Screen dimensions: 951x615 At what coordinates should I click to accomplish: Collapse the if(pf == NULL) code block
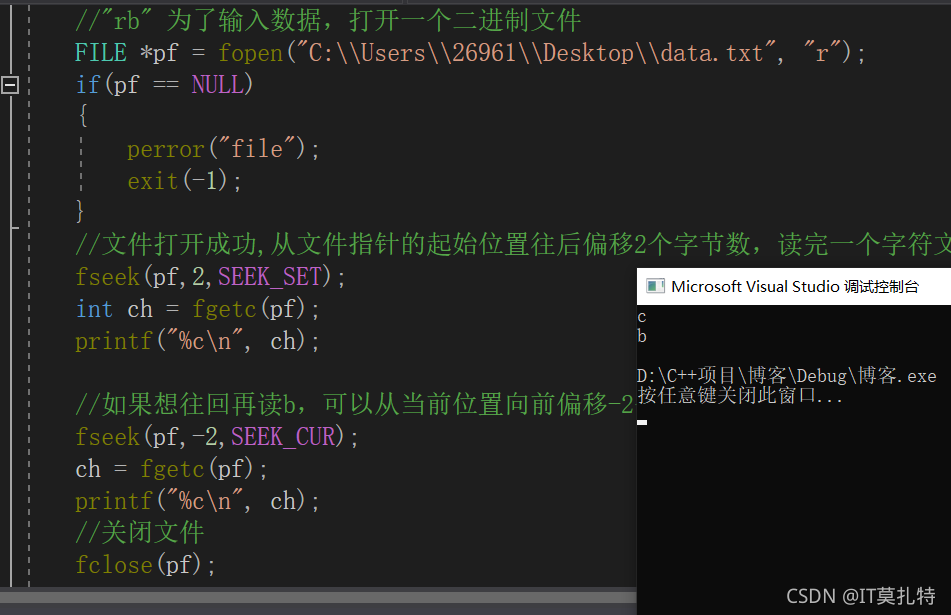(10, 84)
